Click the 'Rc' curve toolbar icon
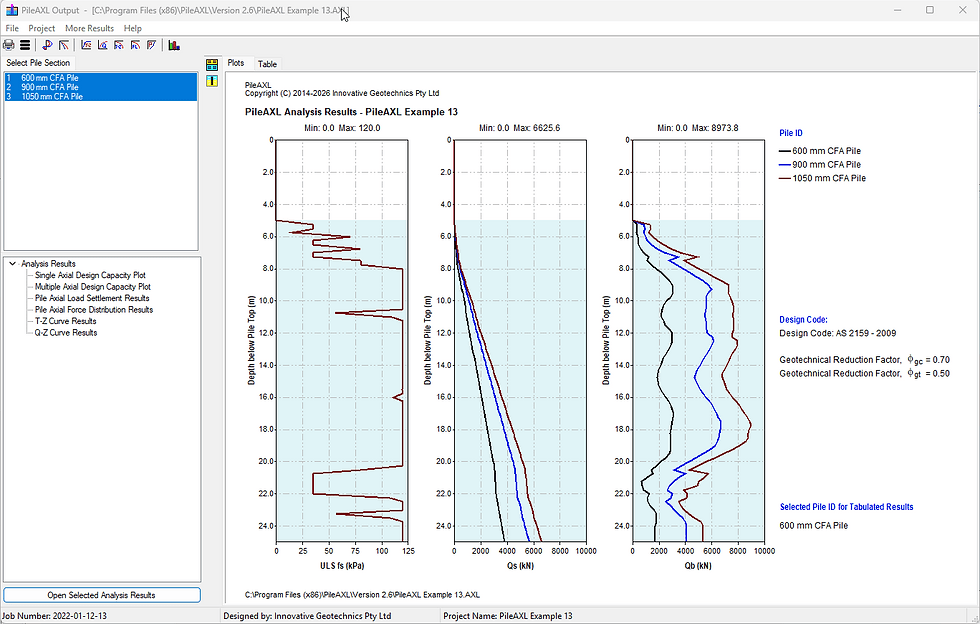Image resolution: width=980 pixels, height=624 pixels. (x=135, y=45)
